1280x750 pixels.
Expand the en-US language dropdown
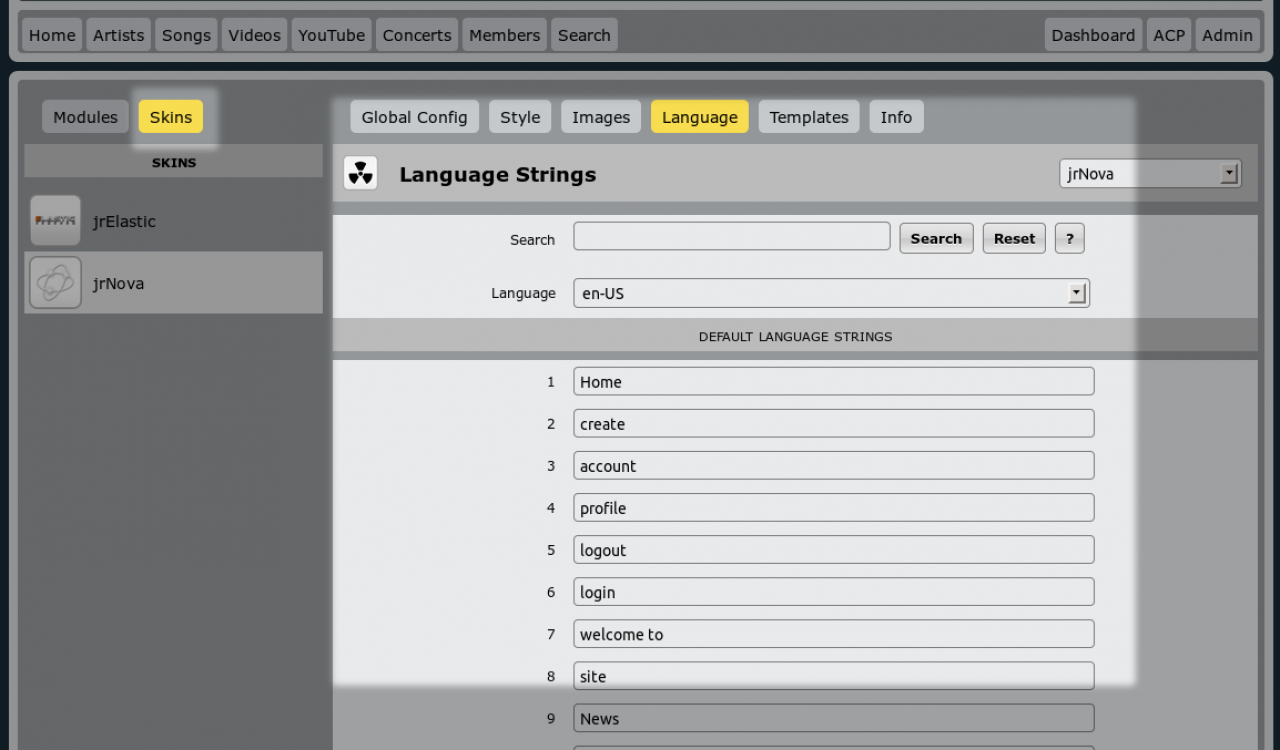[830, 293]
